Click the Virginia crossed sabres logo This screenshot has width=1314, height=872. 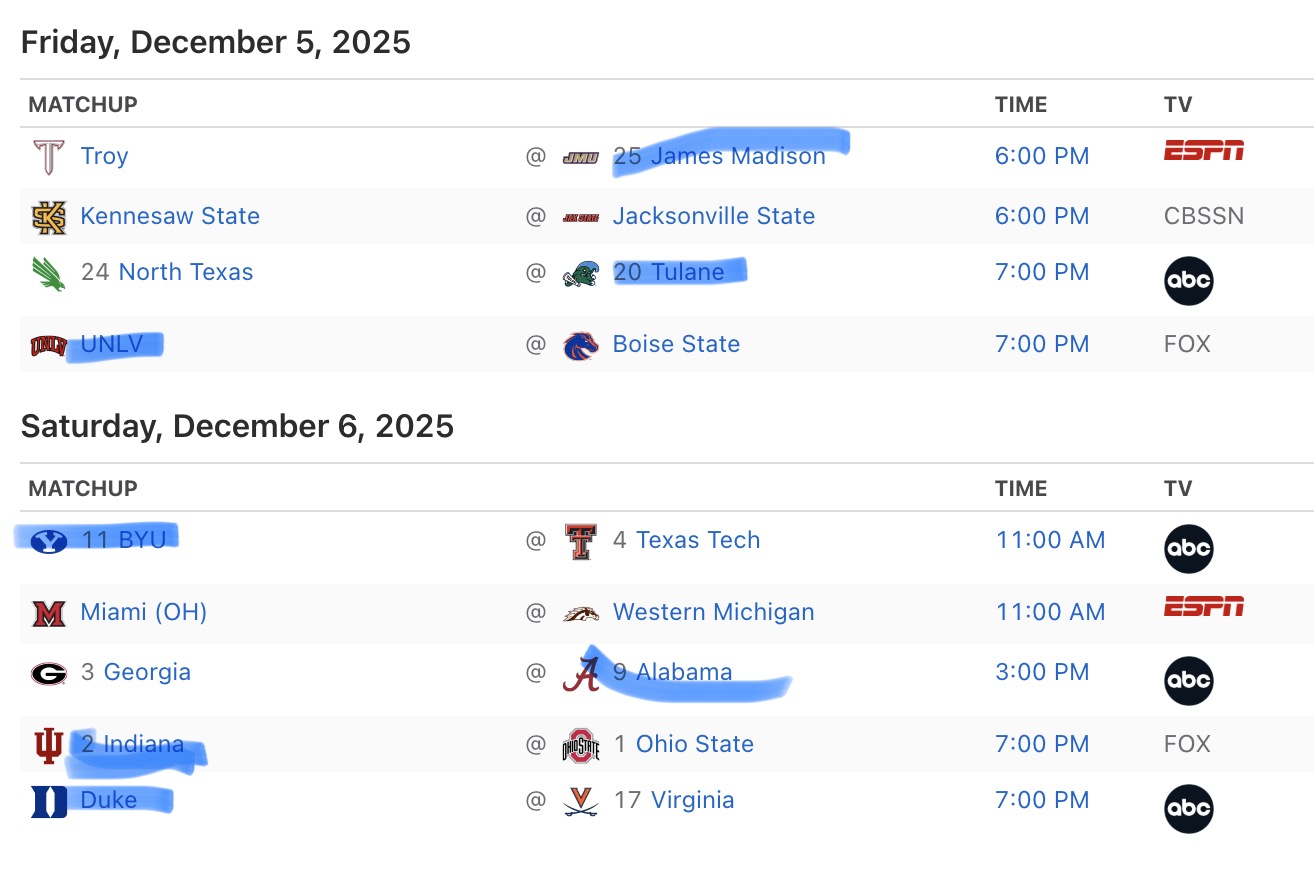580,801
